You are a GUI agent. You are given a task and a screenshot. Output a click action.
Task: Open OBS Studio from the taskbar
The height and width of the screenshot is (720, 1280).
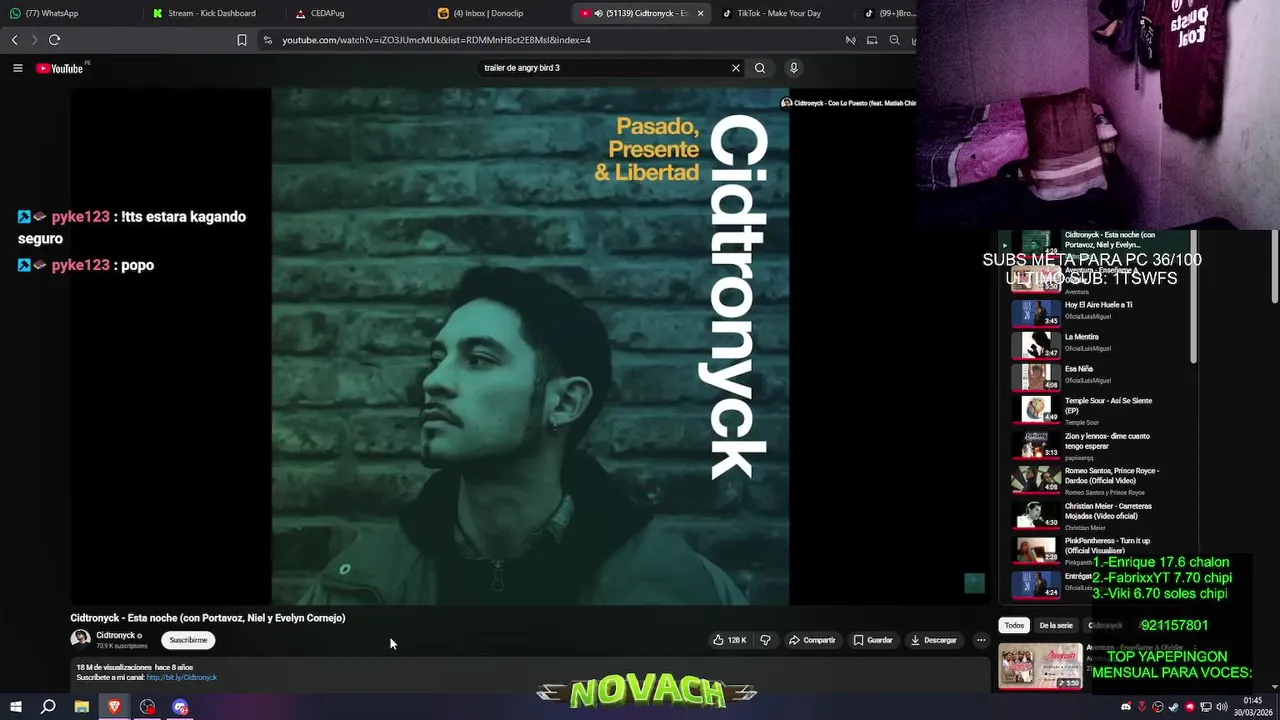148,707
